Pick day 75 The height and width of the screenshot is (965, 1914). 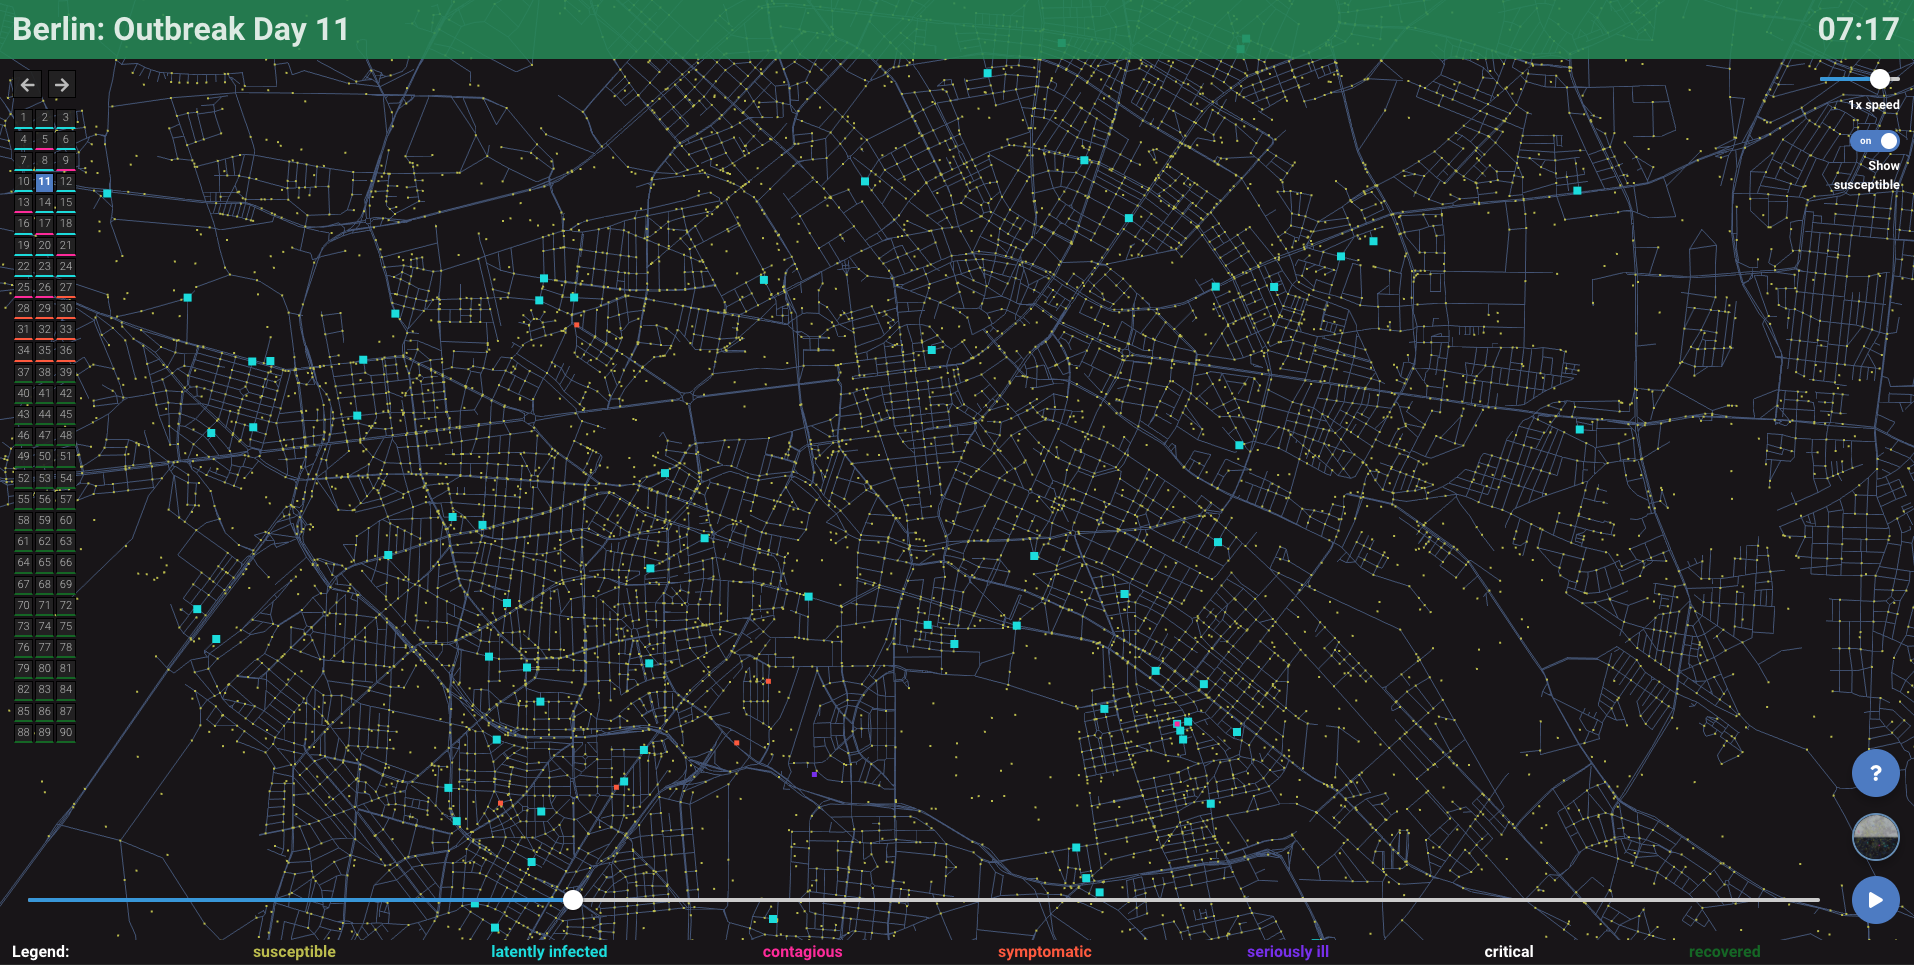pos(66,626)
